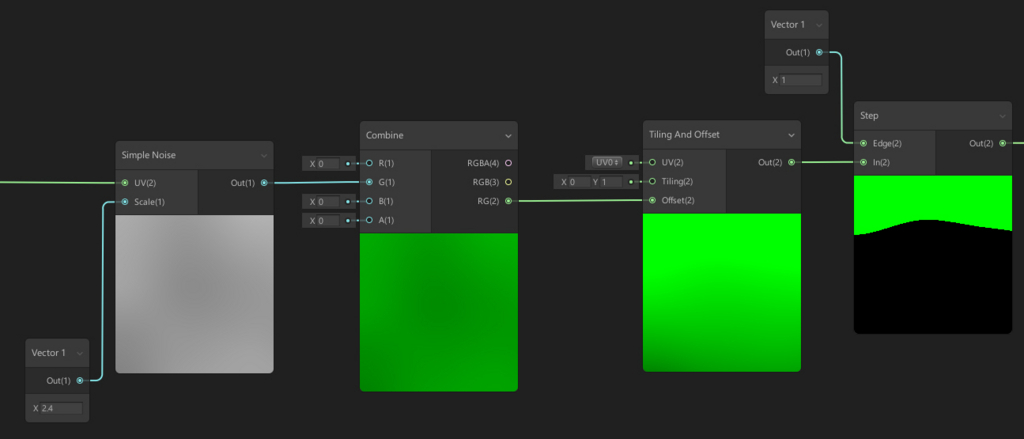The height and width of the screenshot is (439, 1024).
Task: Click the Simple Noise UV(2) input port
Action: [x=125, y=183]
